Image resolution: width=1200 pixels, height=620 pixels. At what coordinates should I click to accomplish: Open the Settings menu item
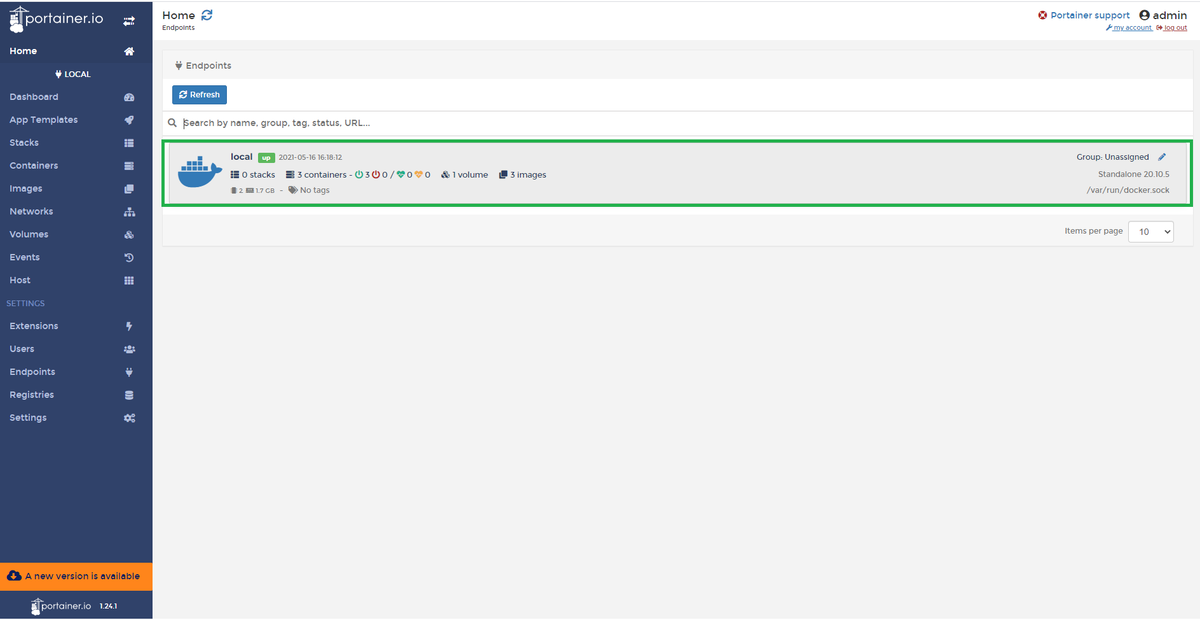[x=76, y=419]
